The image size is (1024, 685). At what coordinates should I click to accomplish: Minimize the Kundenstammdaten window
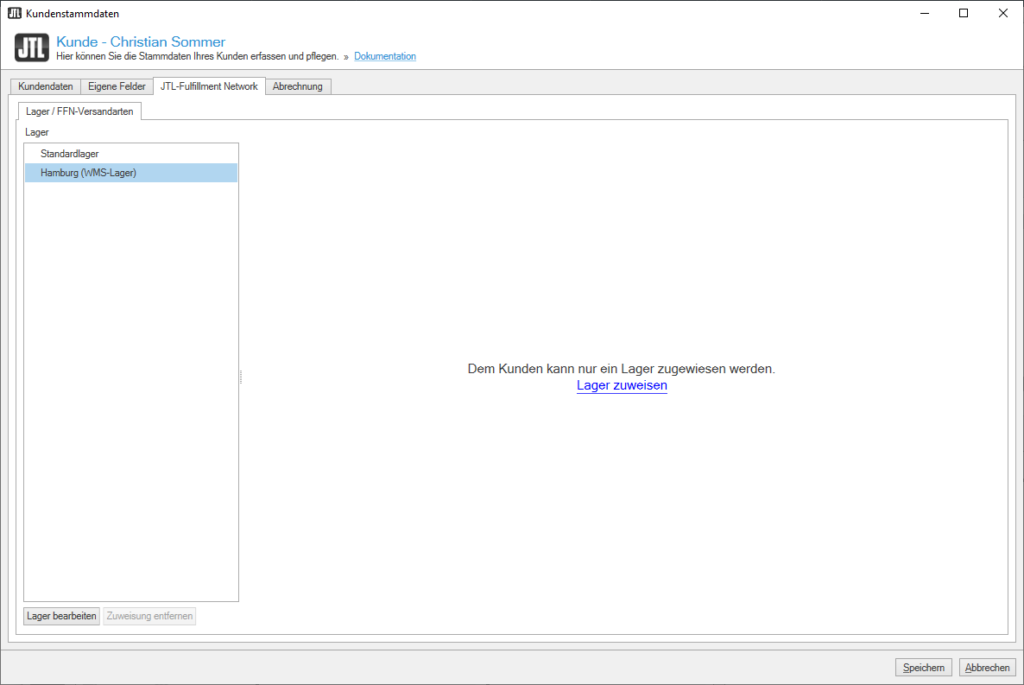pos(917,13)
